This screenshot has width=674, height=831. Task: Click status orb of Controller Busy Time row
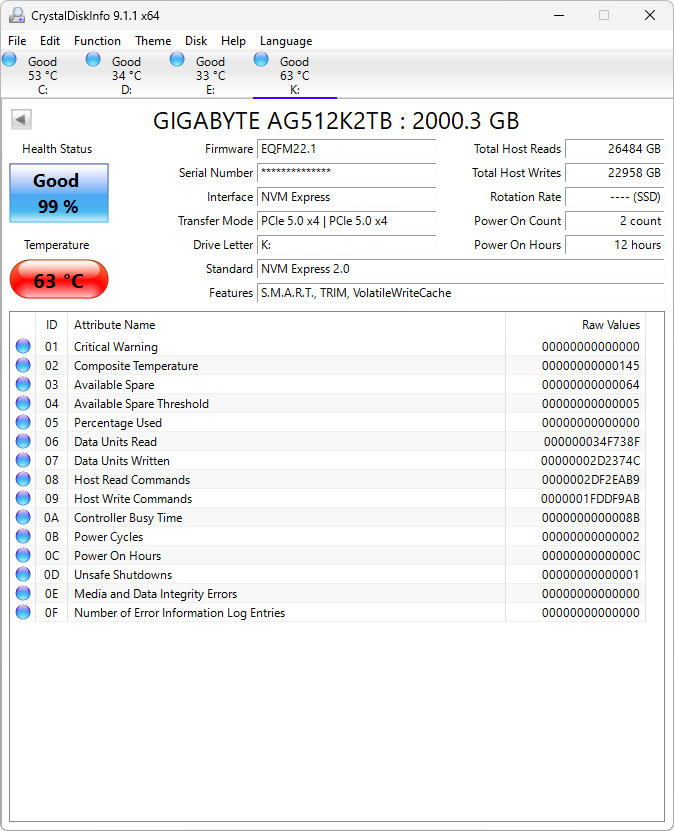coord(23,517)
